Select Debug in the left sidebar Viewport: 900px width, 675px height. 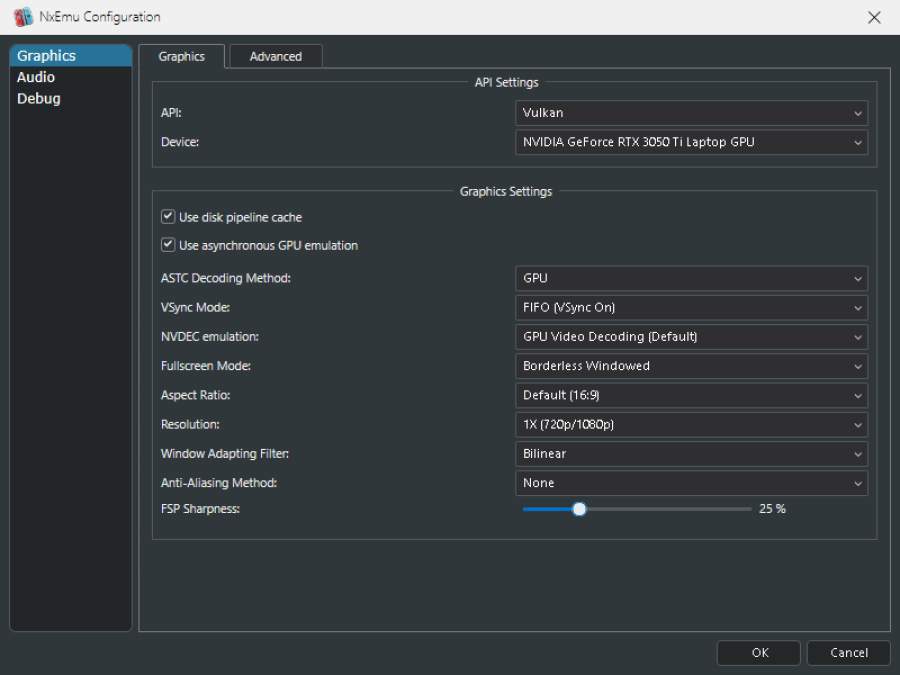point(71,98)
